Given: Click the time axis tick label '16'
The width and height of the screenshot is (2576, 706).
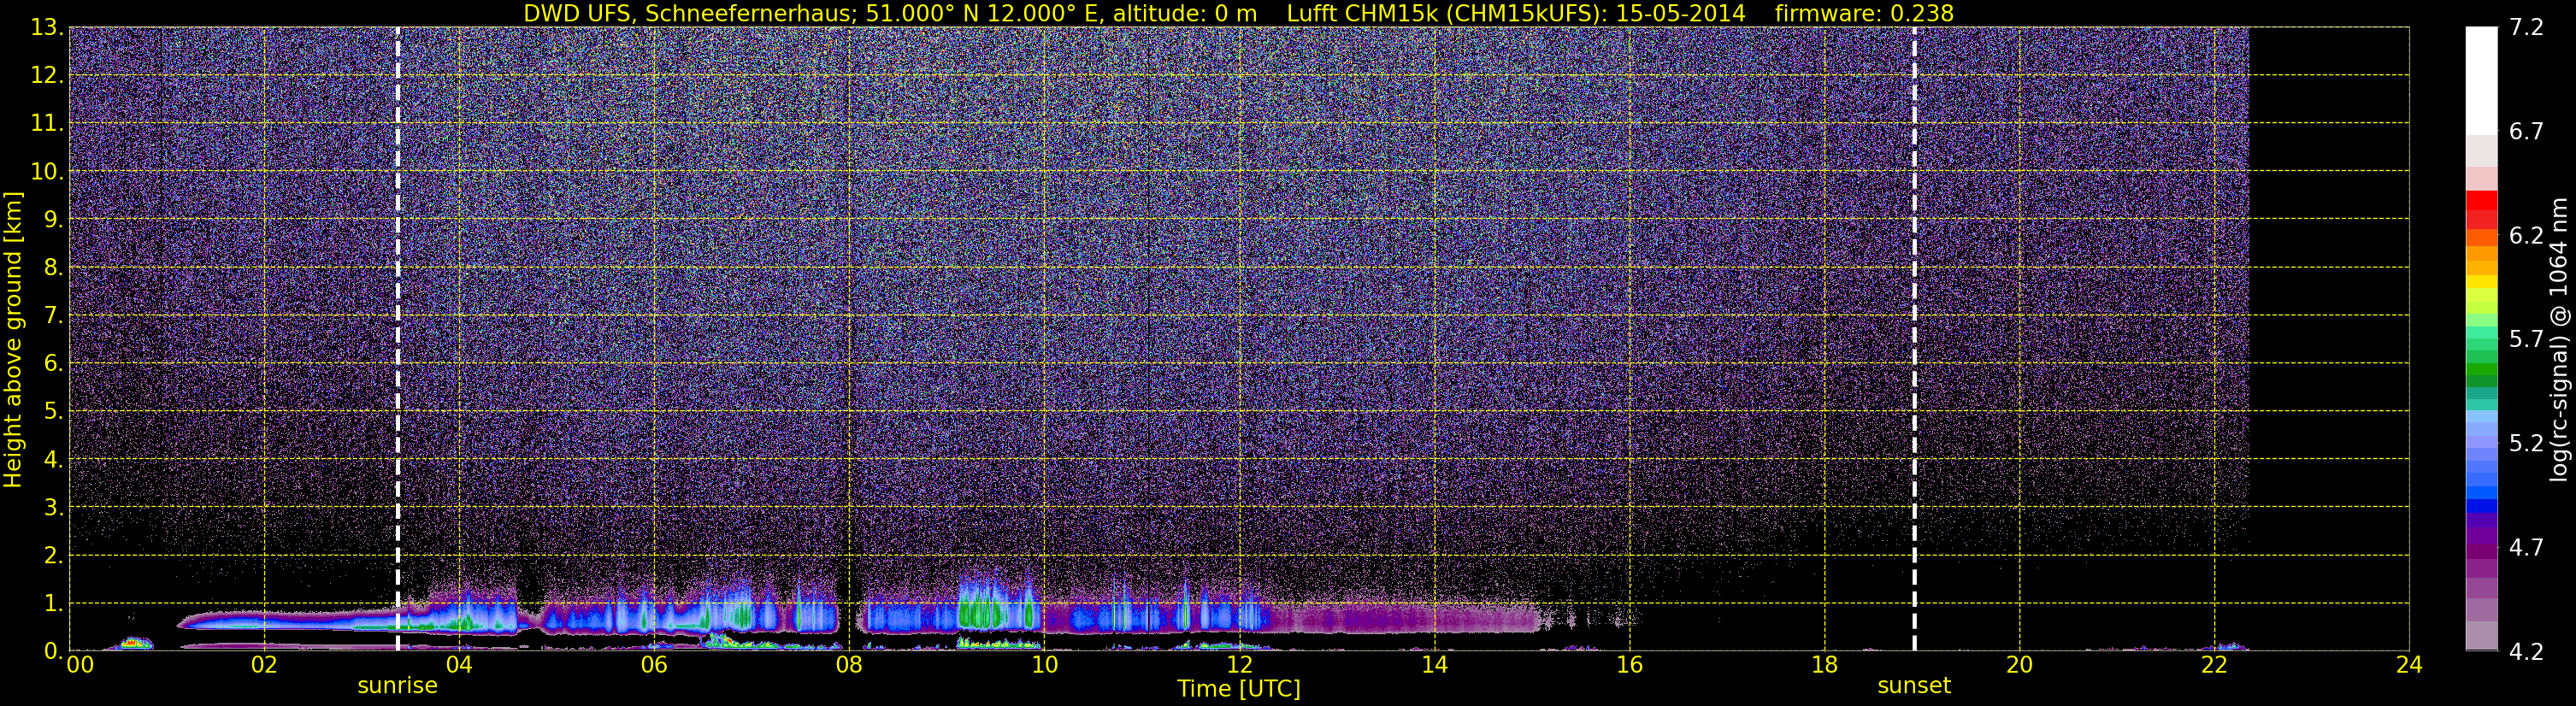Looking at the screenshot, I should click(x=1629, y=665).
